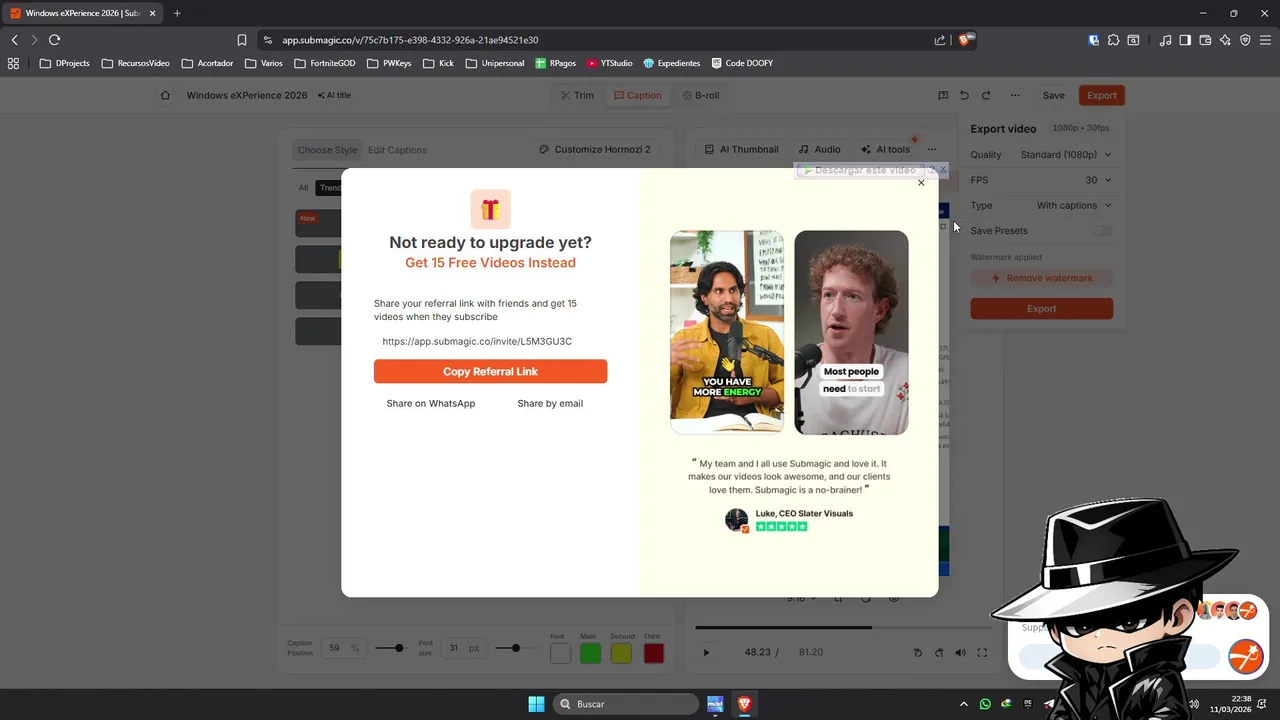Click the Copy Referral Link button

pyautogui.click(x=490, y=371)
